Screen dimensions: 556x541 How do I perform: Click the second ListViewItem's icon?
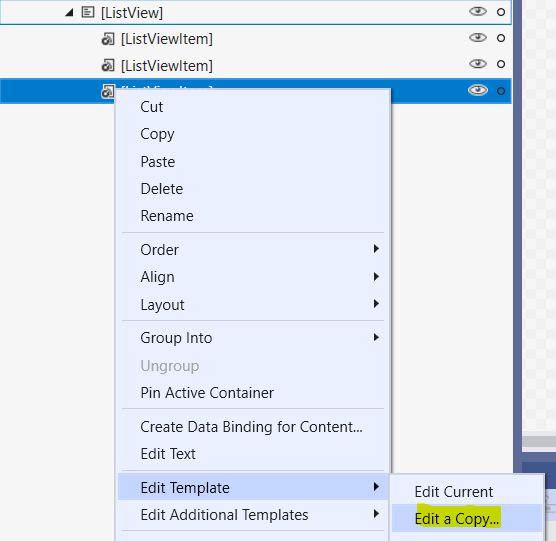point(108,65)
